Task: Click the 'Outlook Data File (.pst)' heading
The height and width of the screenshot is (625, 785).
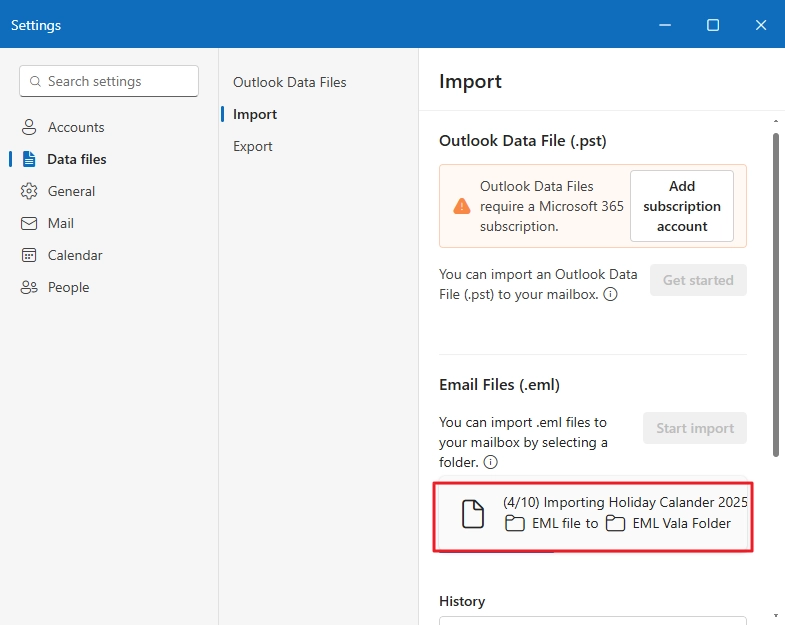Action: coord(523,141)
